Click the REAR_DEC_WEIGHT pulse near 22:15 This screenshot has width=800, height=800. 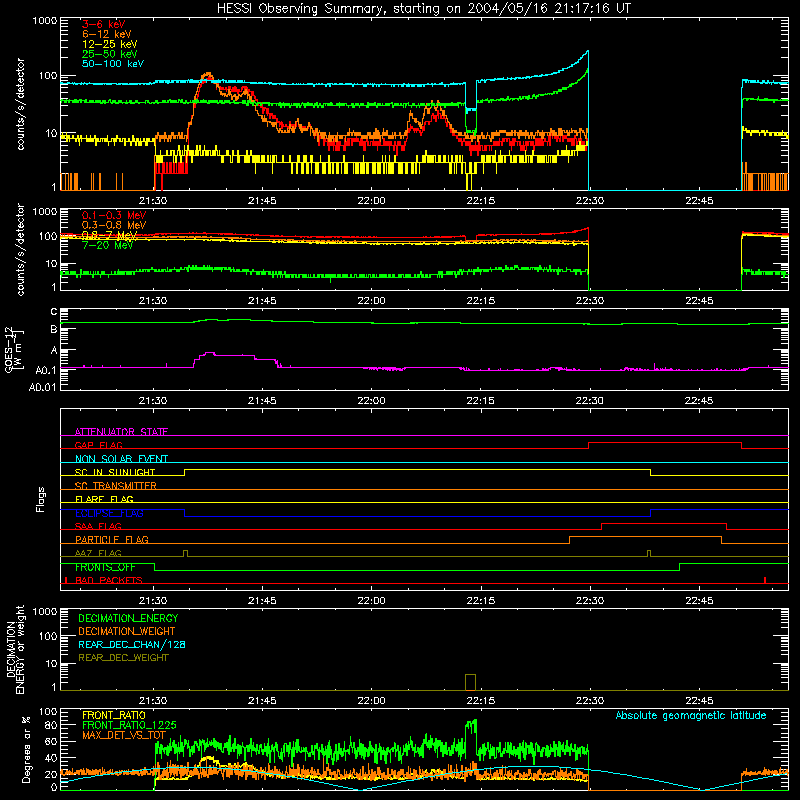pos(470,682)
